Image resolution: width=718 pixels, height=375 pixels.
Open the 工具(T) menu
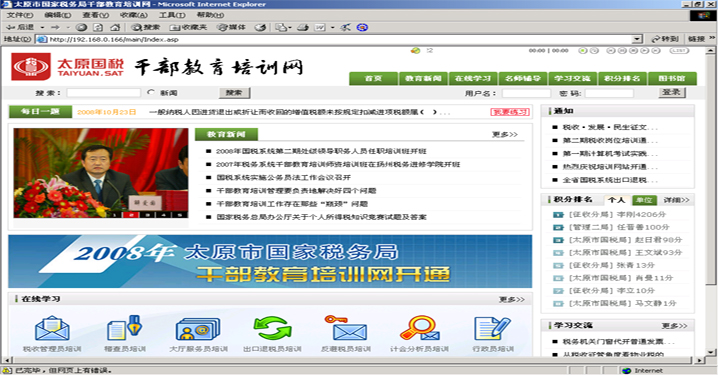172,15
